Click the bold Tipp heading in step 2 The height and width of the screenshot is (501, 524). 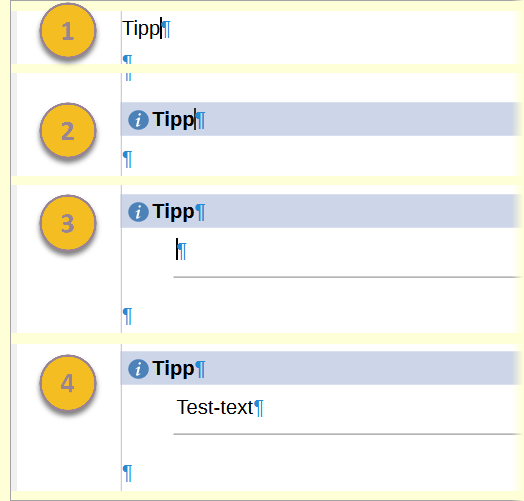(x=173, y=119)
